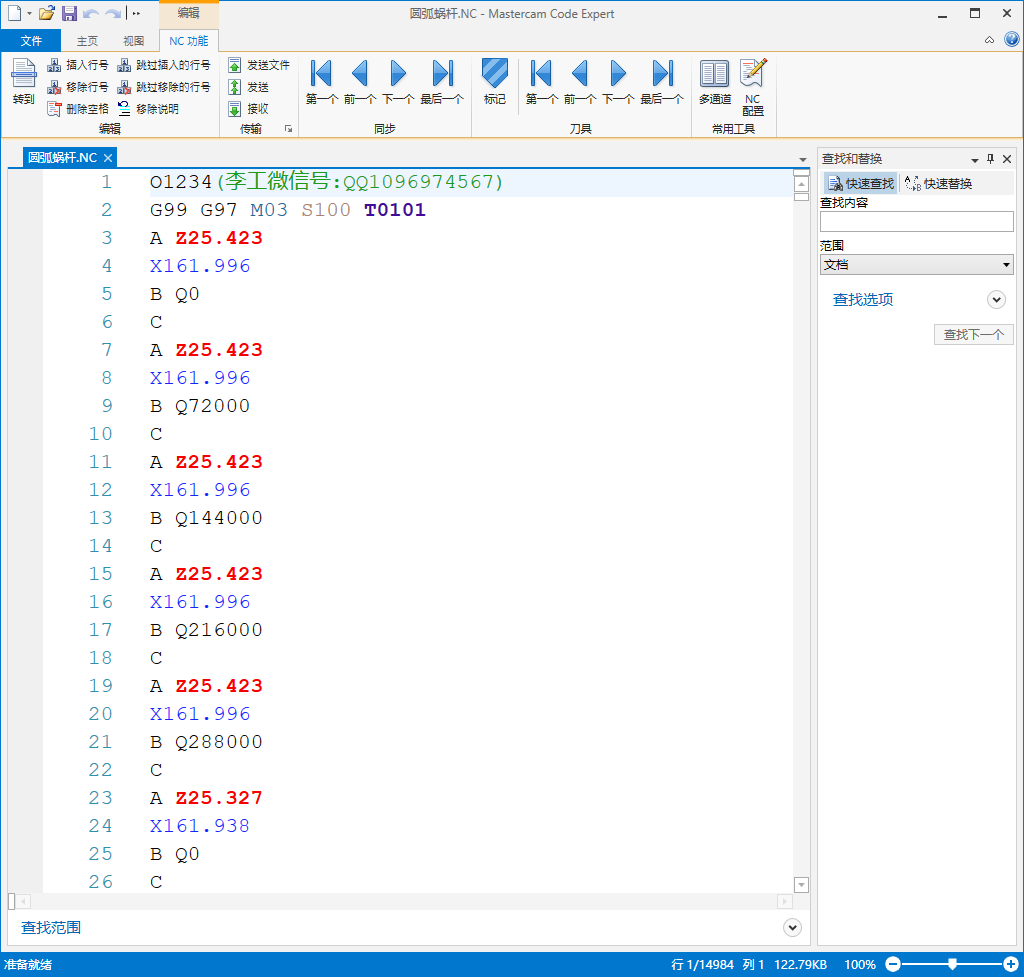Click 跳过插入的行号 option
This screenshot has width=1024, height=977.
tap(164, 65)
